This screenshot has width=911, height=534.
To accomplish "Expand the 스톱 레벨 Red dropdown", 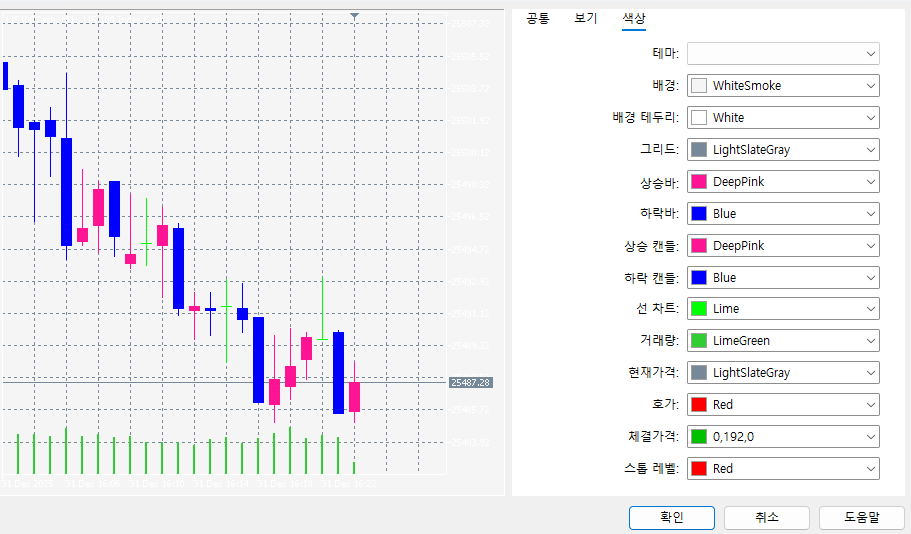I will [871, 468].
